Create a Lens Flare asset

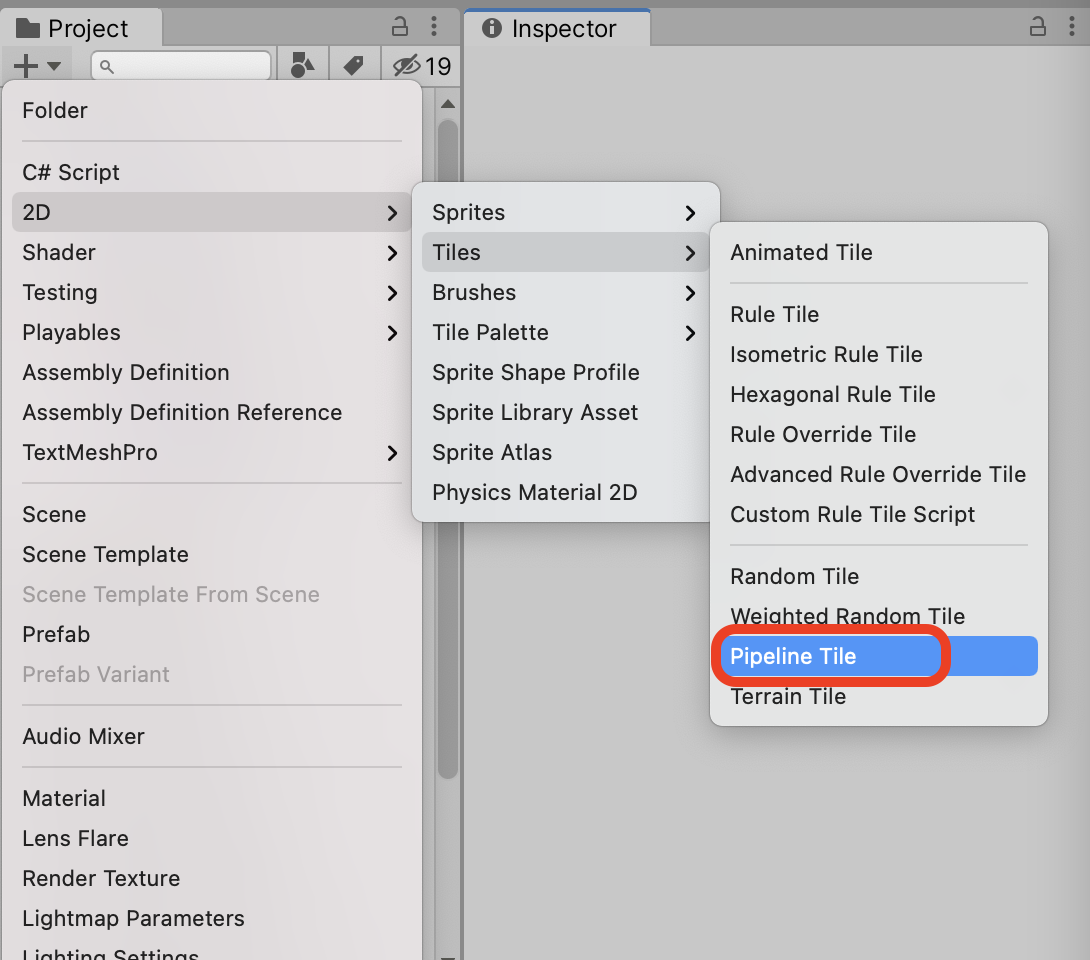tap(211, 838)
